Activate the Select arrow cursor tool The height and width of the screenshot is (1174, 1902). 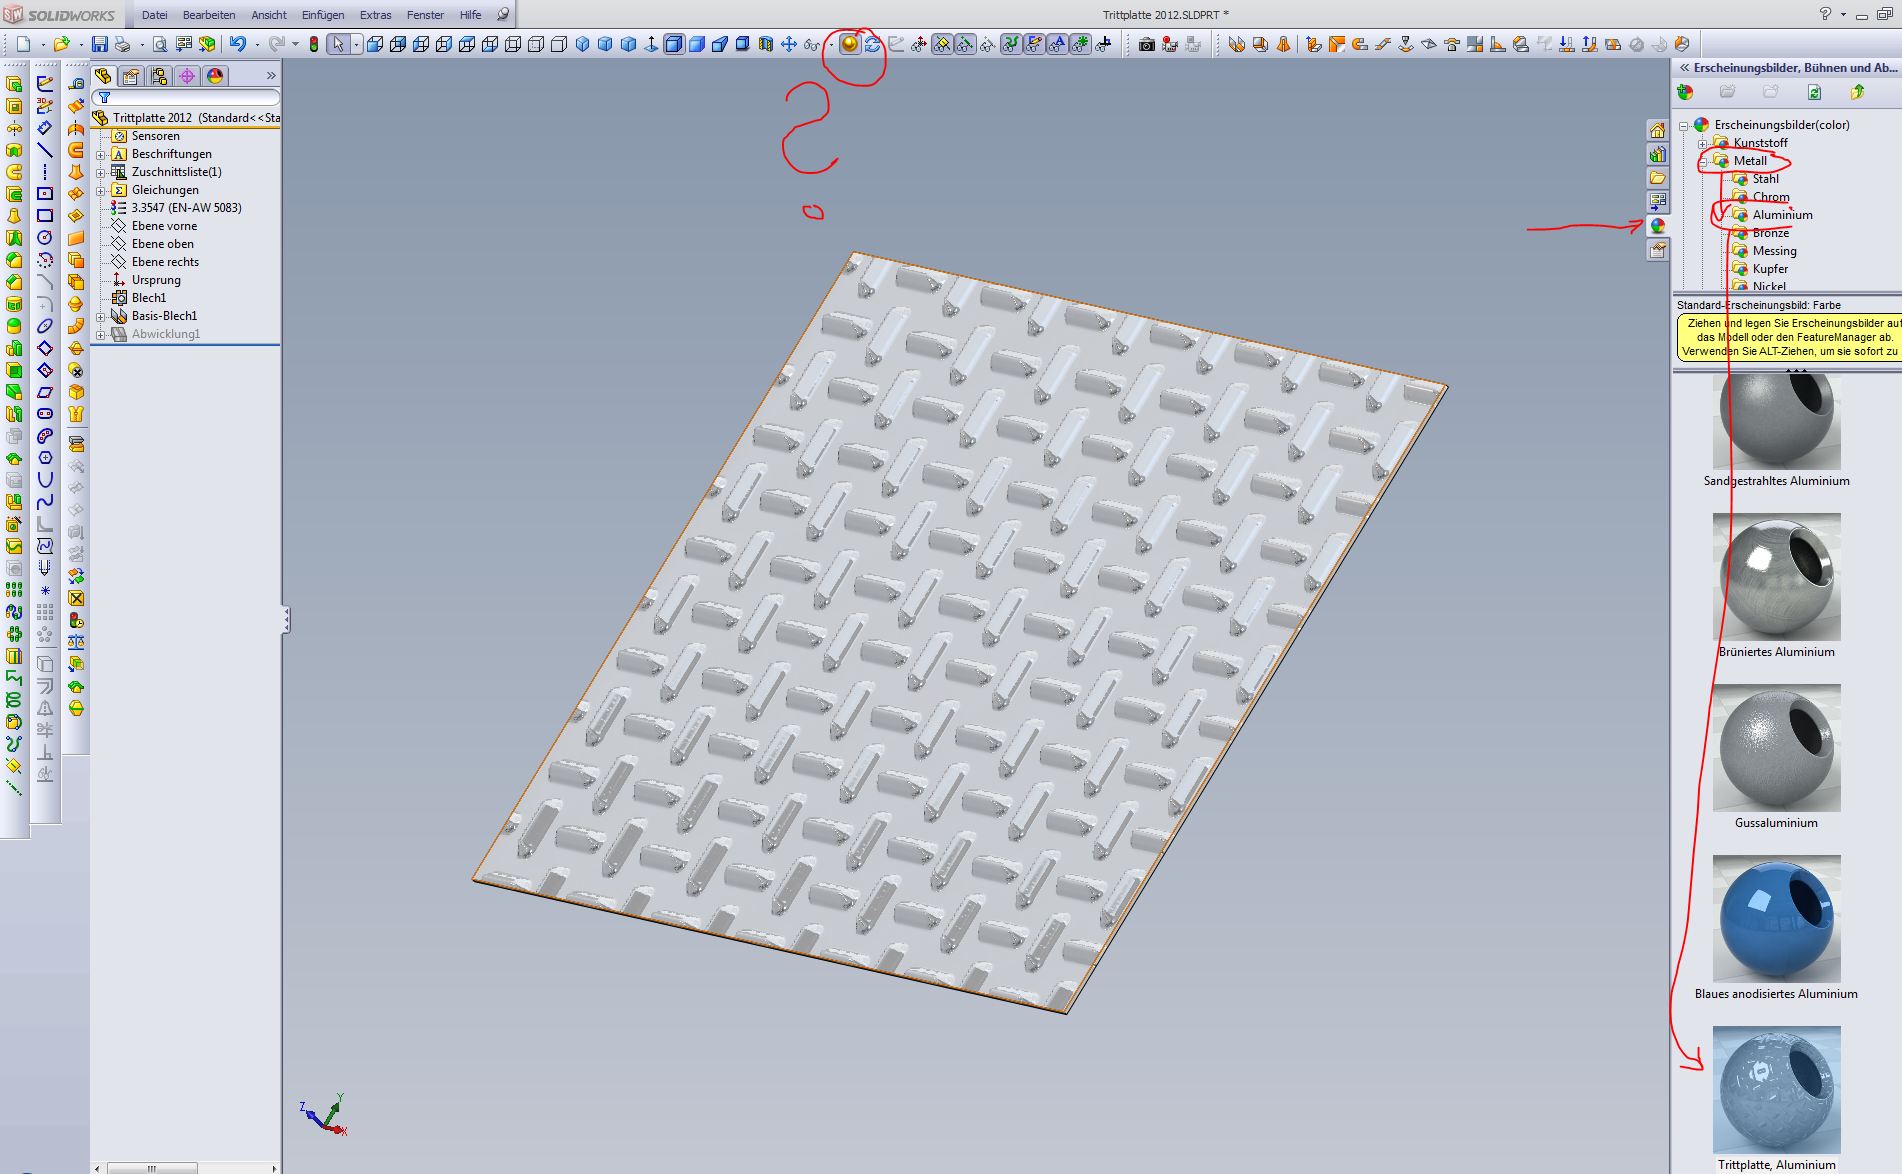pyautogui.click(x=338, y=44)
